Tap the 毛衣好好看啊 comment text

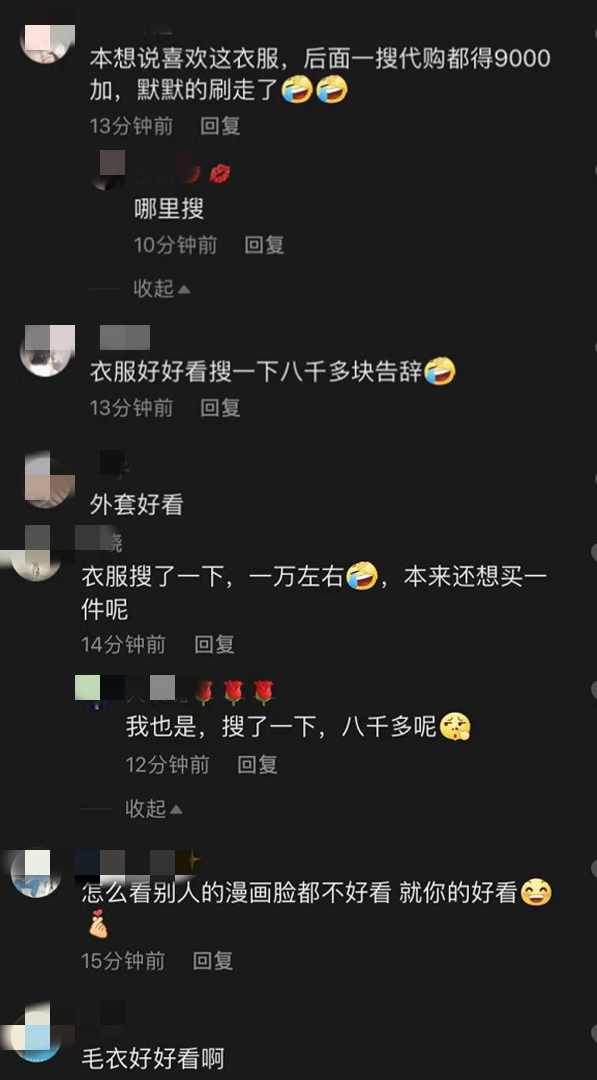[x=153, y=1058]
